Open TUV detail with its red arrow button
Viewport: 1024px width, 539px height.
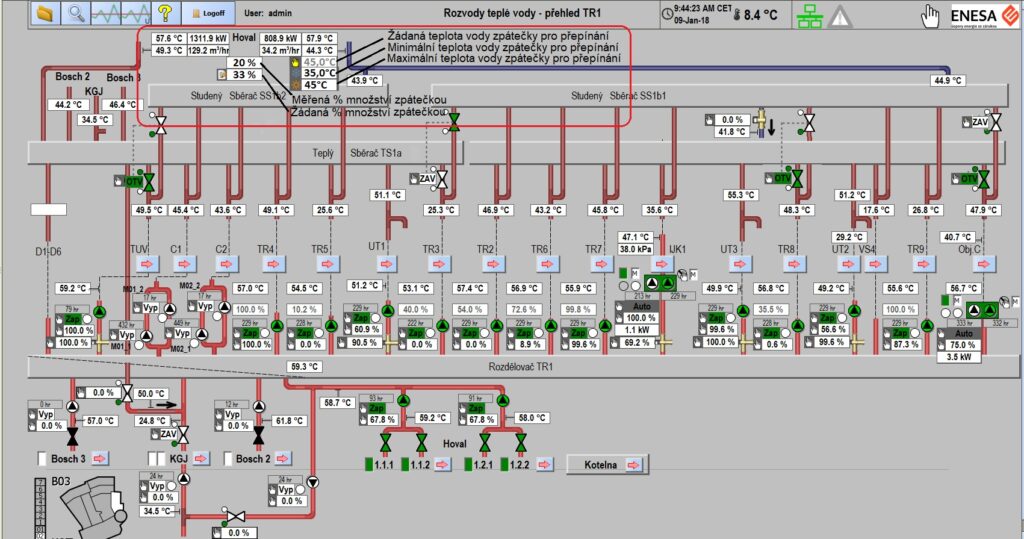[x=147, y=264]
